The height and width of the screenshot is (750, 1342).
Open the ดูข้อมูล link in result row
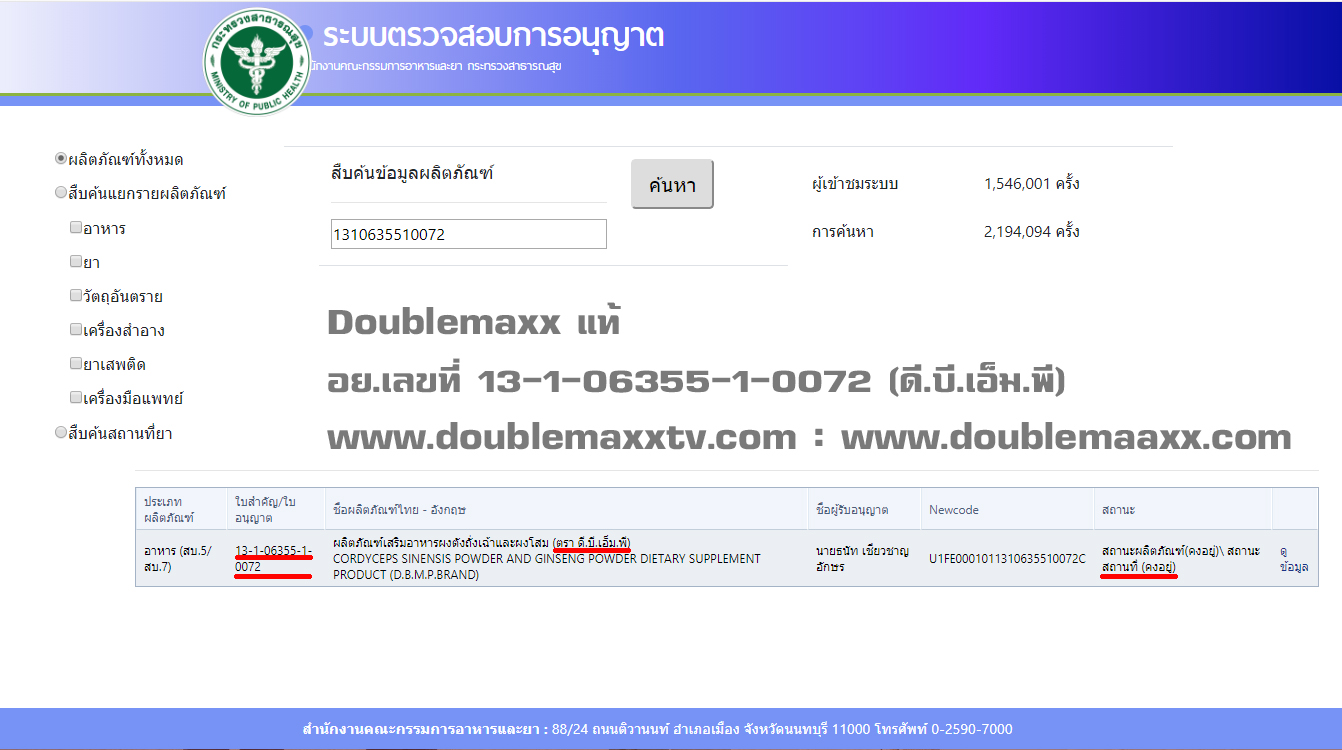coord(1294,558)
